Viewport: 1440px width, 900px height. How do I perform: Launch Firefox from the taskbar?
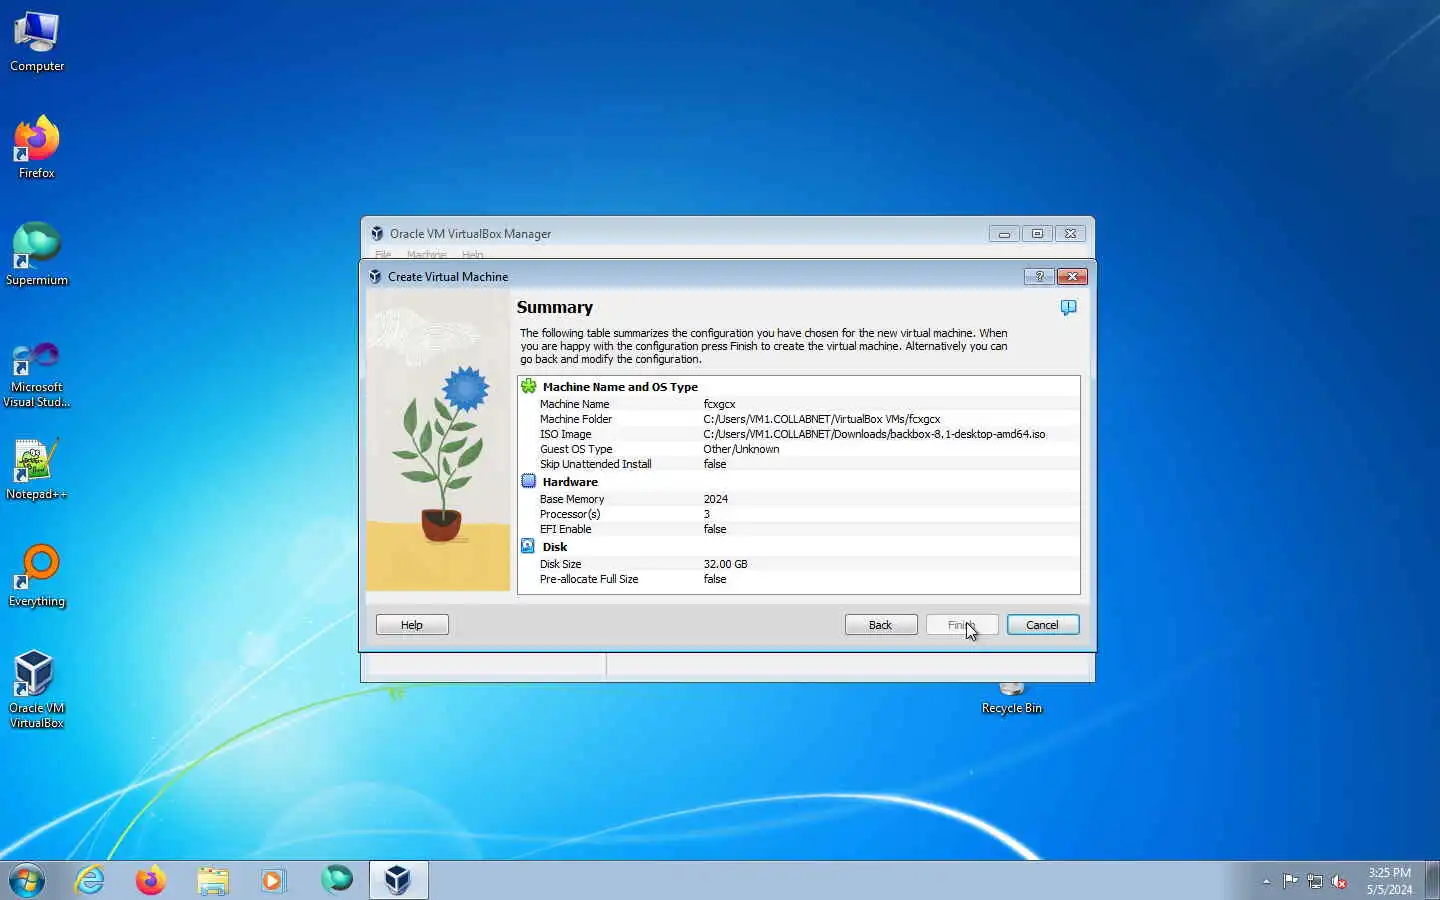click(151, 880)
